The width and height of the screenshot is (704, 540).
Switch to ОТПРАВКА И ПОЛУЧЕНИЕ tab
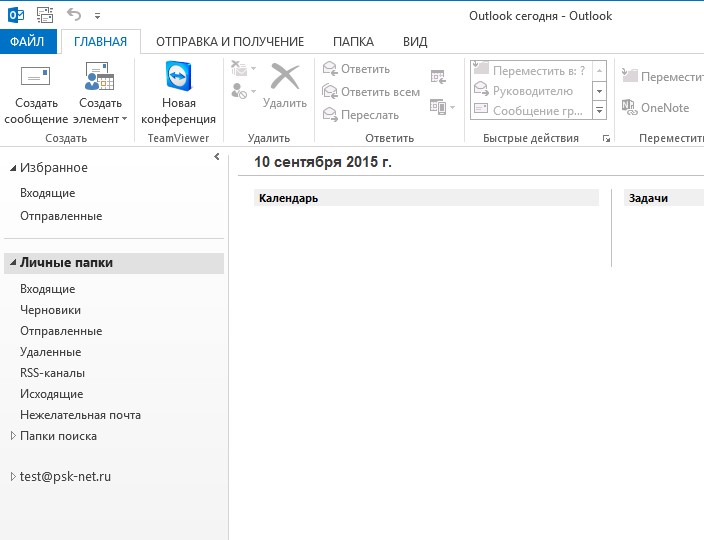click(230, 42)
